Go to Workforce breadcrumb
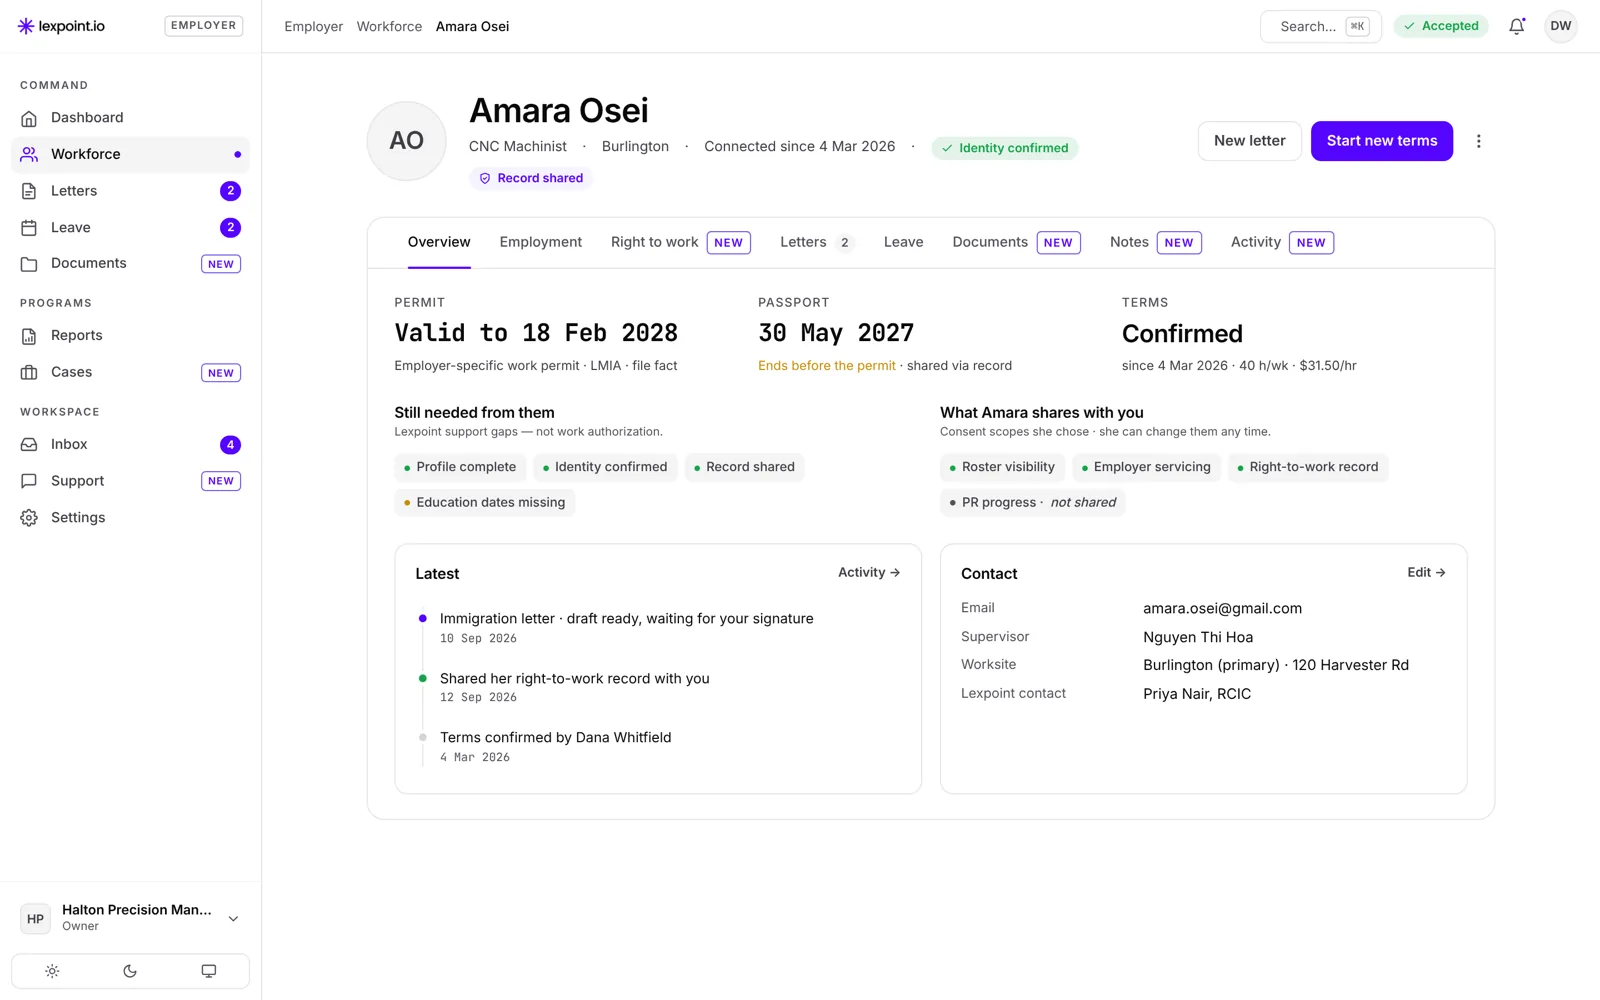This screenshot has width=1600, height=1000. coord(389,27)
